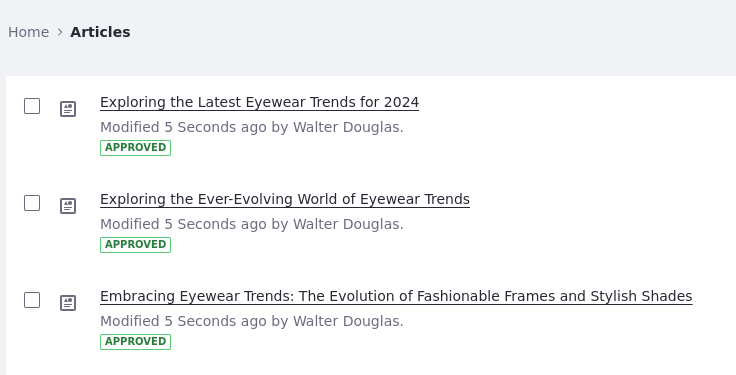Tick the checkbox for Ever-Evolving World of Eyewear Trends
Screen dimensions: 736x375
point(32,203)
